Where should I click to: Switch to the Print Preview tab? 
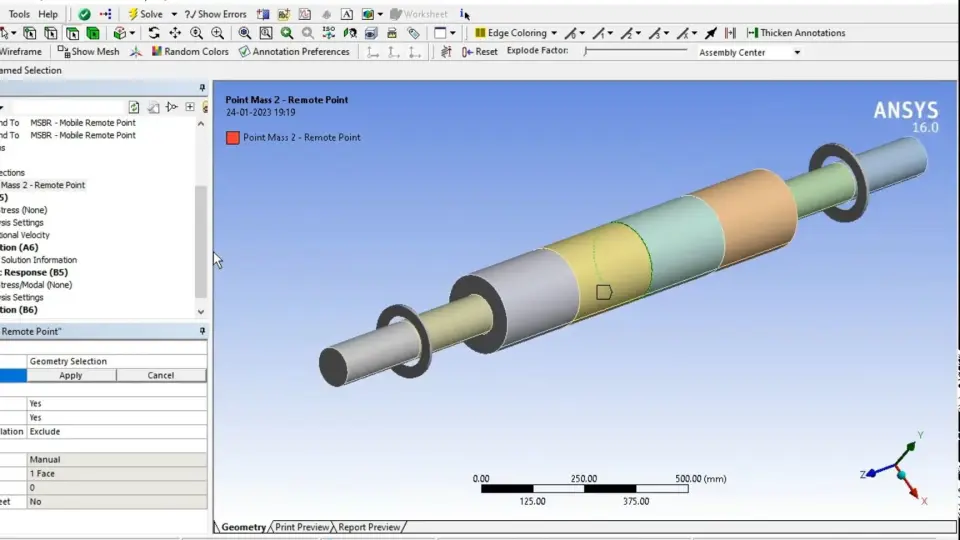click(302, 527)
